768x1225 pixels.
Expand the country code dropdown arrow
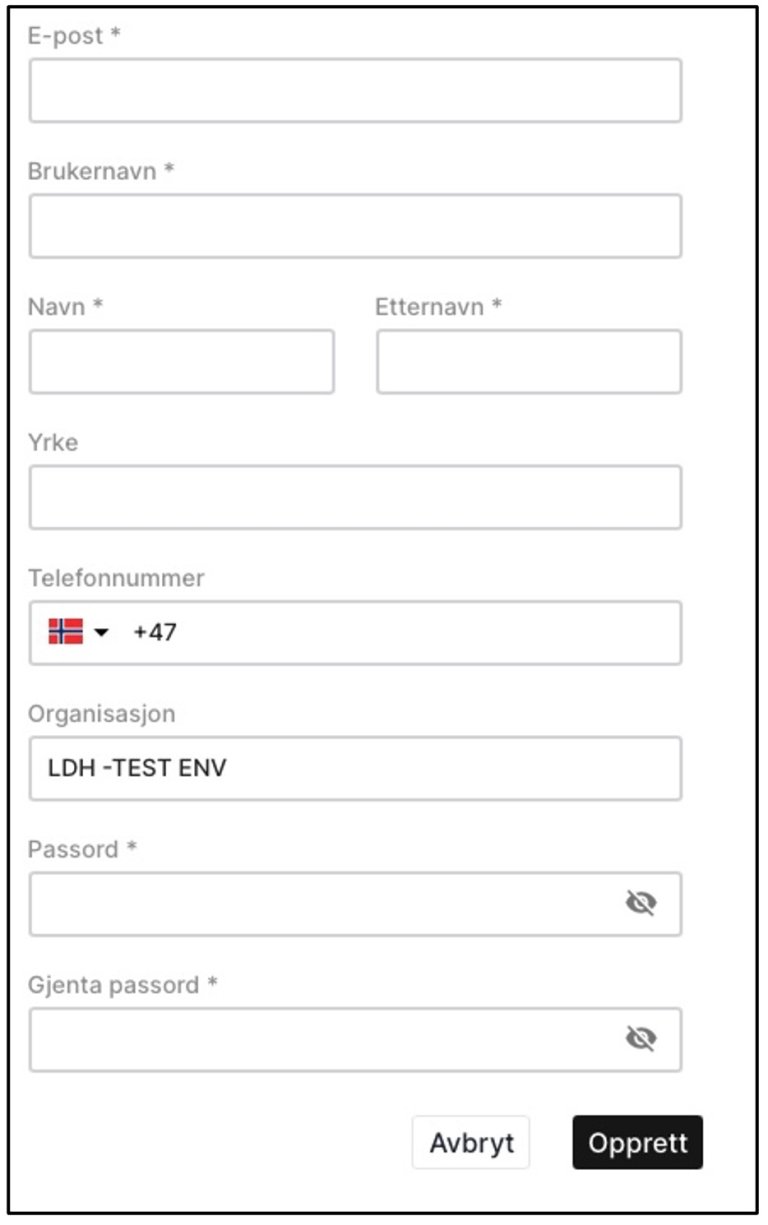[x=101, y=633]
